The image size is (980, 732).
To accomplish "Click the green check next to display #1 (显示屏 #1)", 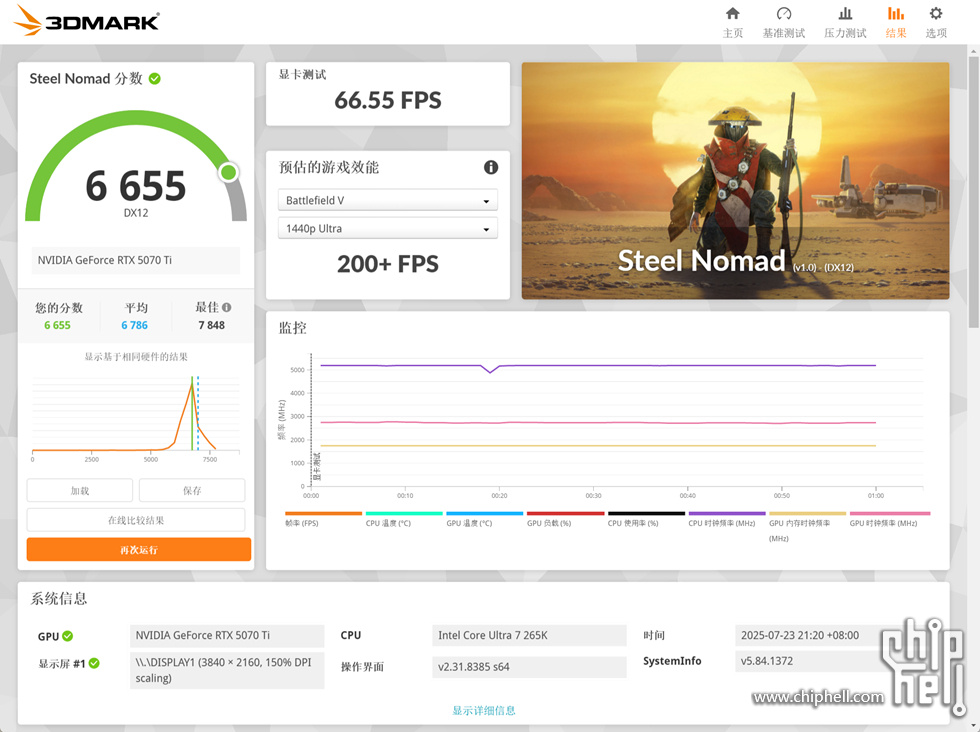I will [94, 663].
